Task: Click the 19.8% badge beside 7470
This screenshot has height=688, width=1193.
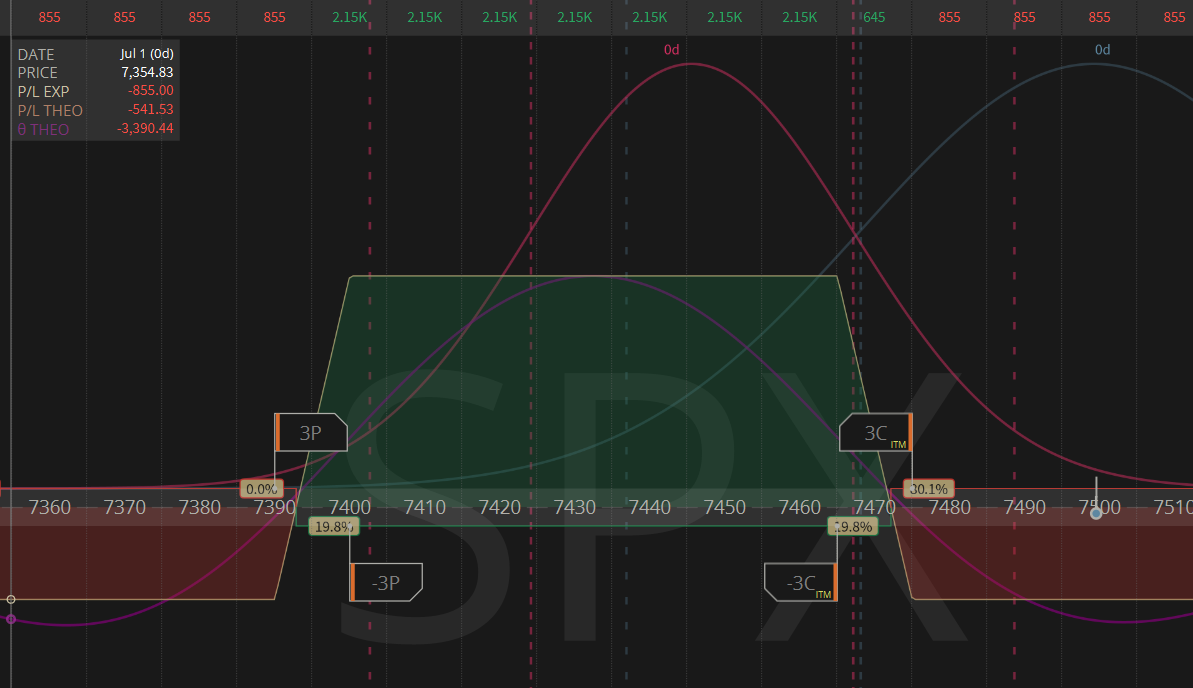Action: pyautogui.click(x=853, y=526)
